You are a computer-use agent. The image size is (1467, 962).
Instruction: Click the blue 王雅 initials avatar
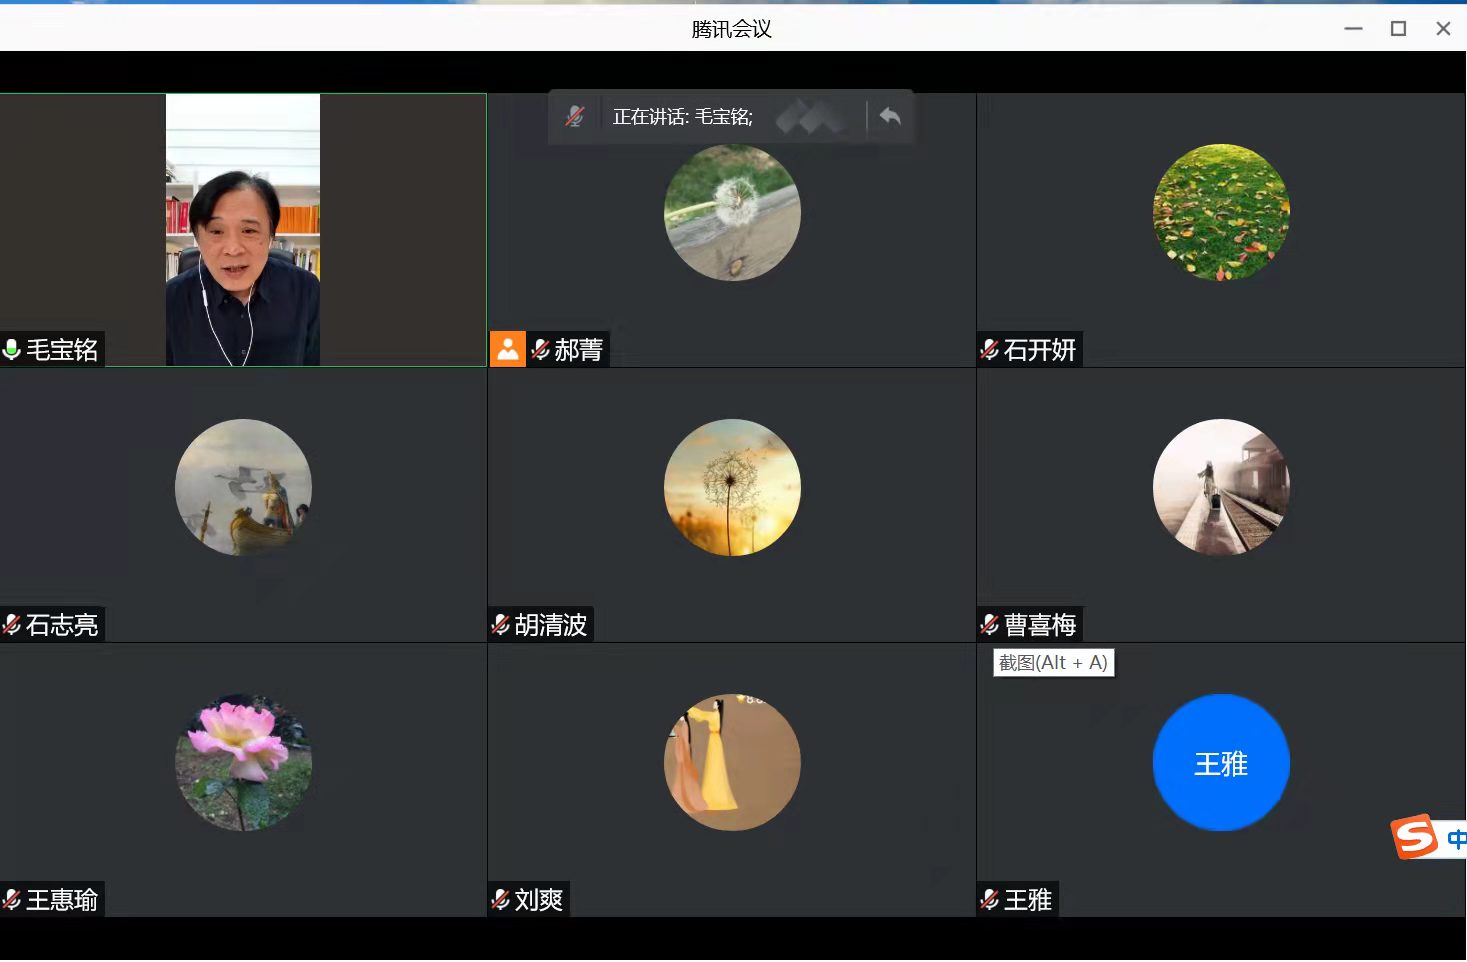(1221, 762)
